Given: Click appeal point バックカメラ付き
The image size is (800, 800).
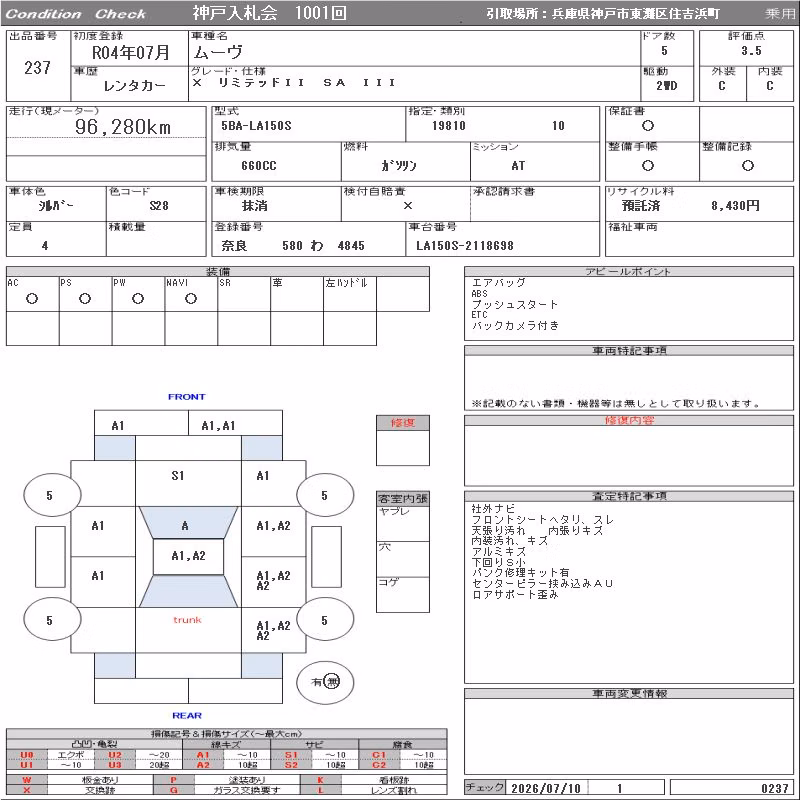Looking at the screenshot, I should click(x=515, y=326).
